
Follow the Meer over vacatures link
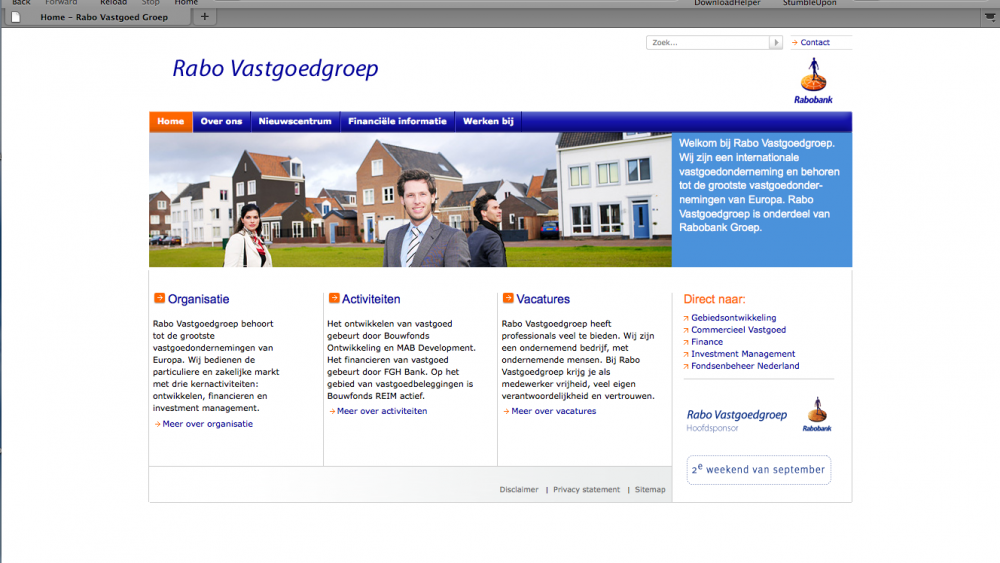click(554, 411)
